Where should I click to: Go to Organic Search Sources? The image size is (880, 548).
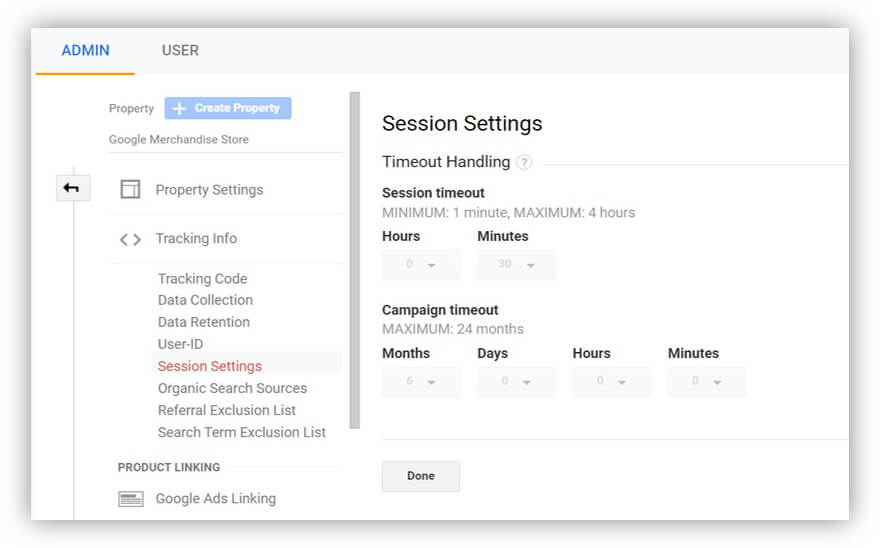point(232,388)
